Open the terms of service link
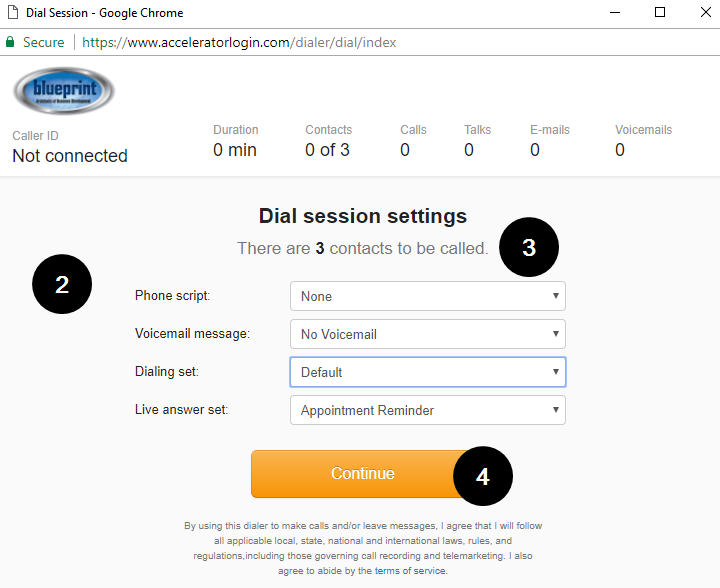Viewport: 720px width, 588px height. point(410,571)
